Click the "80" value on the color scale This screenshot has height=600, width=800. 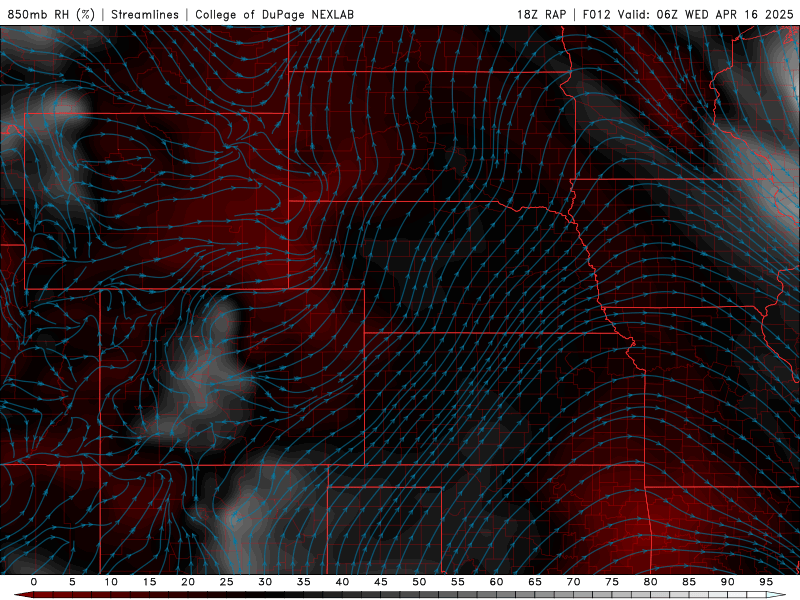point(651,582)
